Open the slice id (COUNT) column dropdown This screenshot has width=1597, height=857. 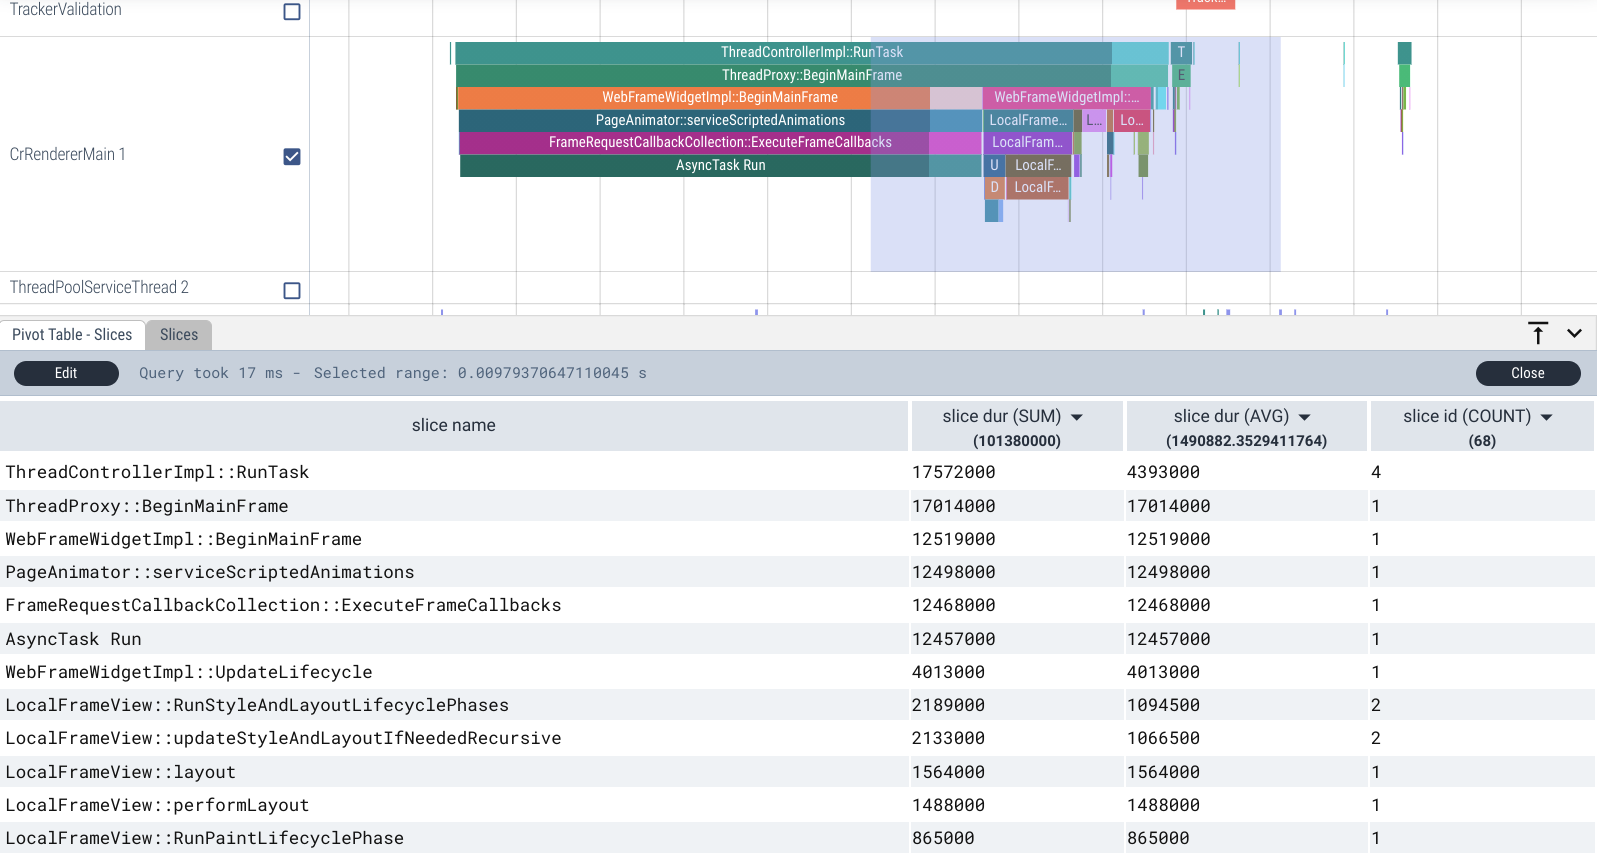(1546, 417)
